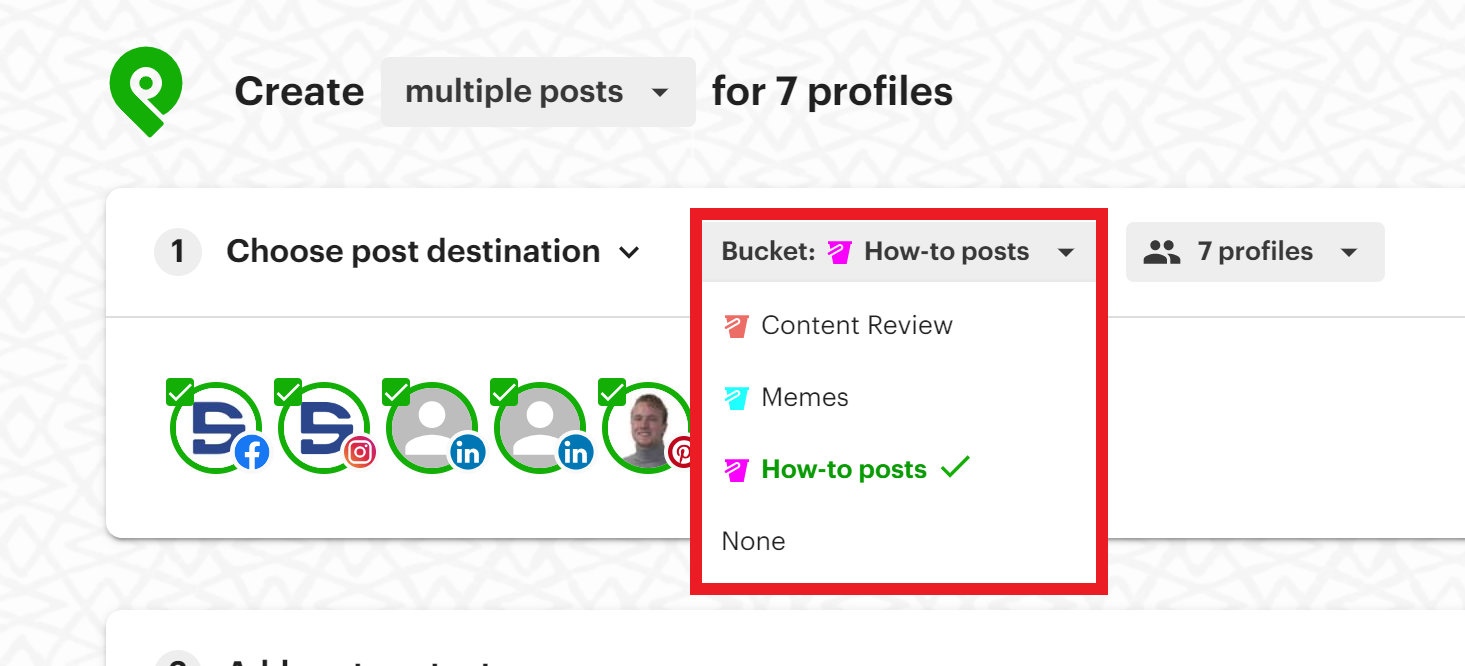1465x666 pixels.
Task: Select the Content Review bucket
Action: pyautogui.click(x=857, y=325)
